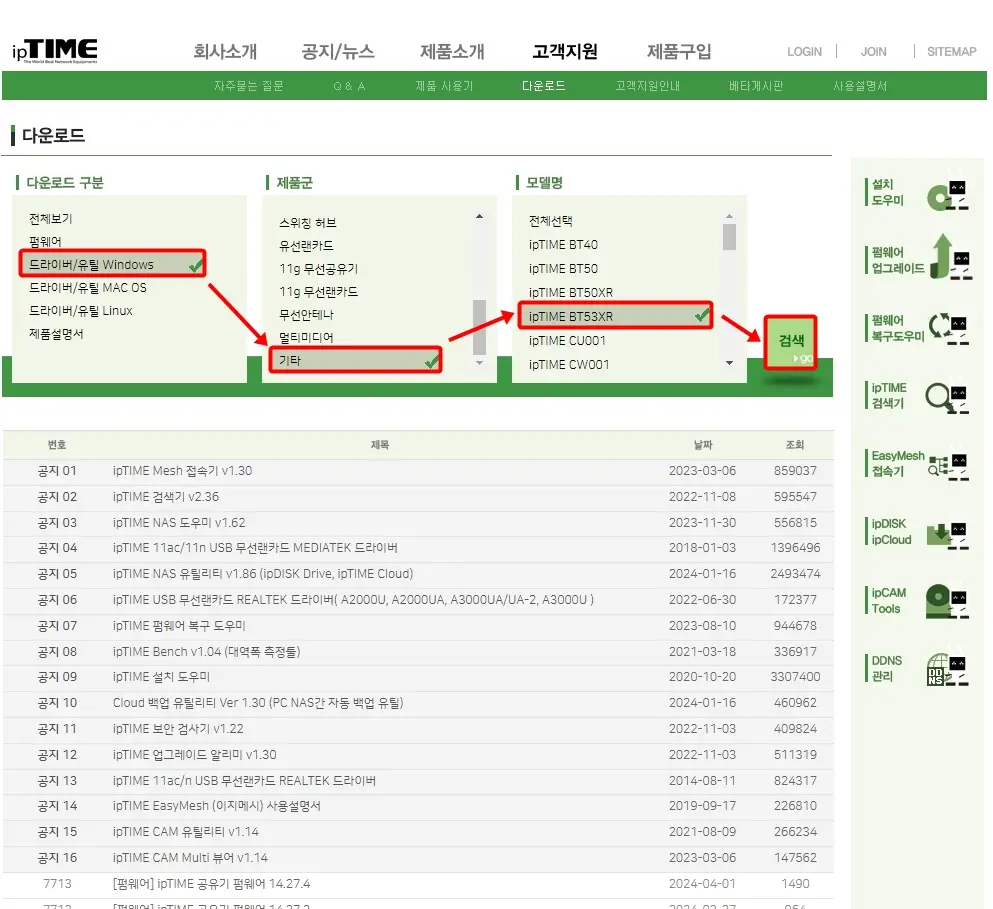Open ipTIME CAM Multi 뷰어 v1.14 post
993x909 pixels.
[190, 858]
